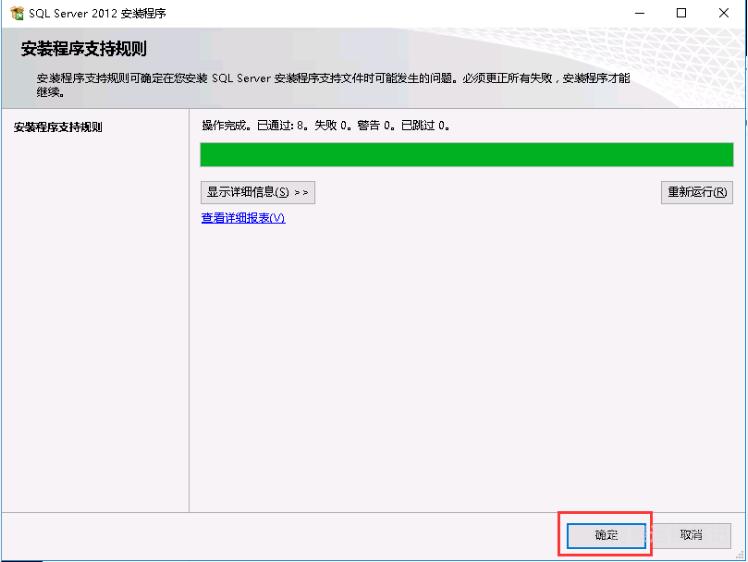748x562 pixels.
Task: Click the green completed progress bar
Action: (x=467, y=154)
